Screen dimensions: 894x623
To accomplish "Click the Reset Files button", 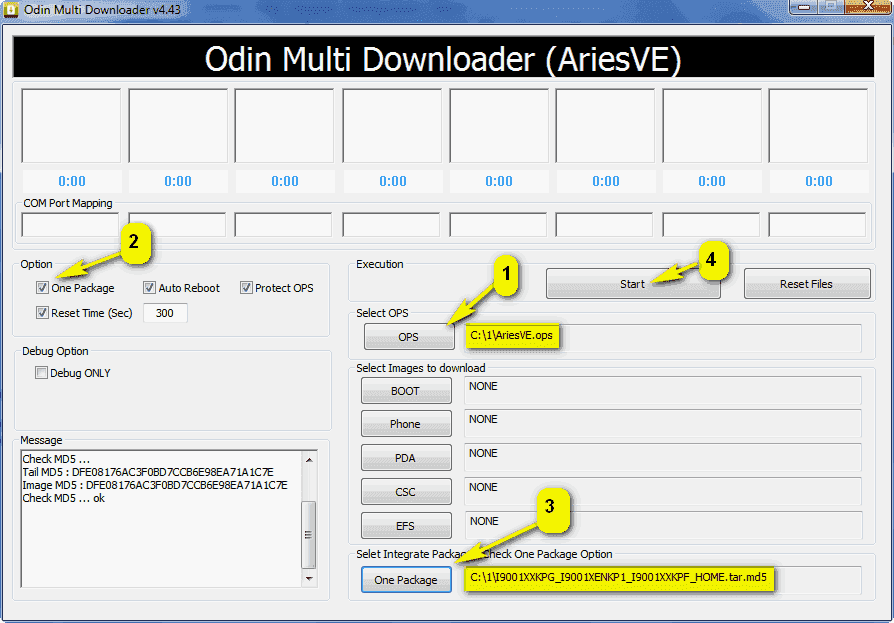I will tap(807, 284).
